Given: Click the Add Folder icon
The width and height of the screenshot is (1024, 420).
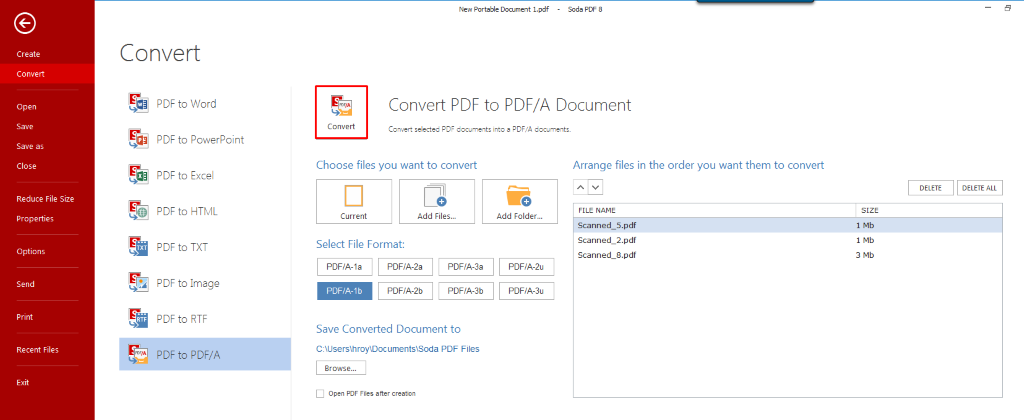Looking at the screenshot, I should [520, 202].
